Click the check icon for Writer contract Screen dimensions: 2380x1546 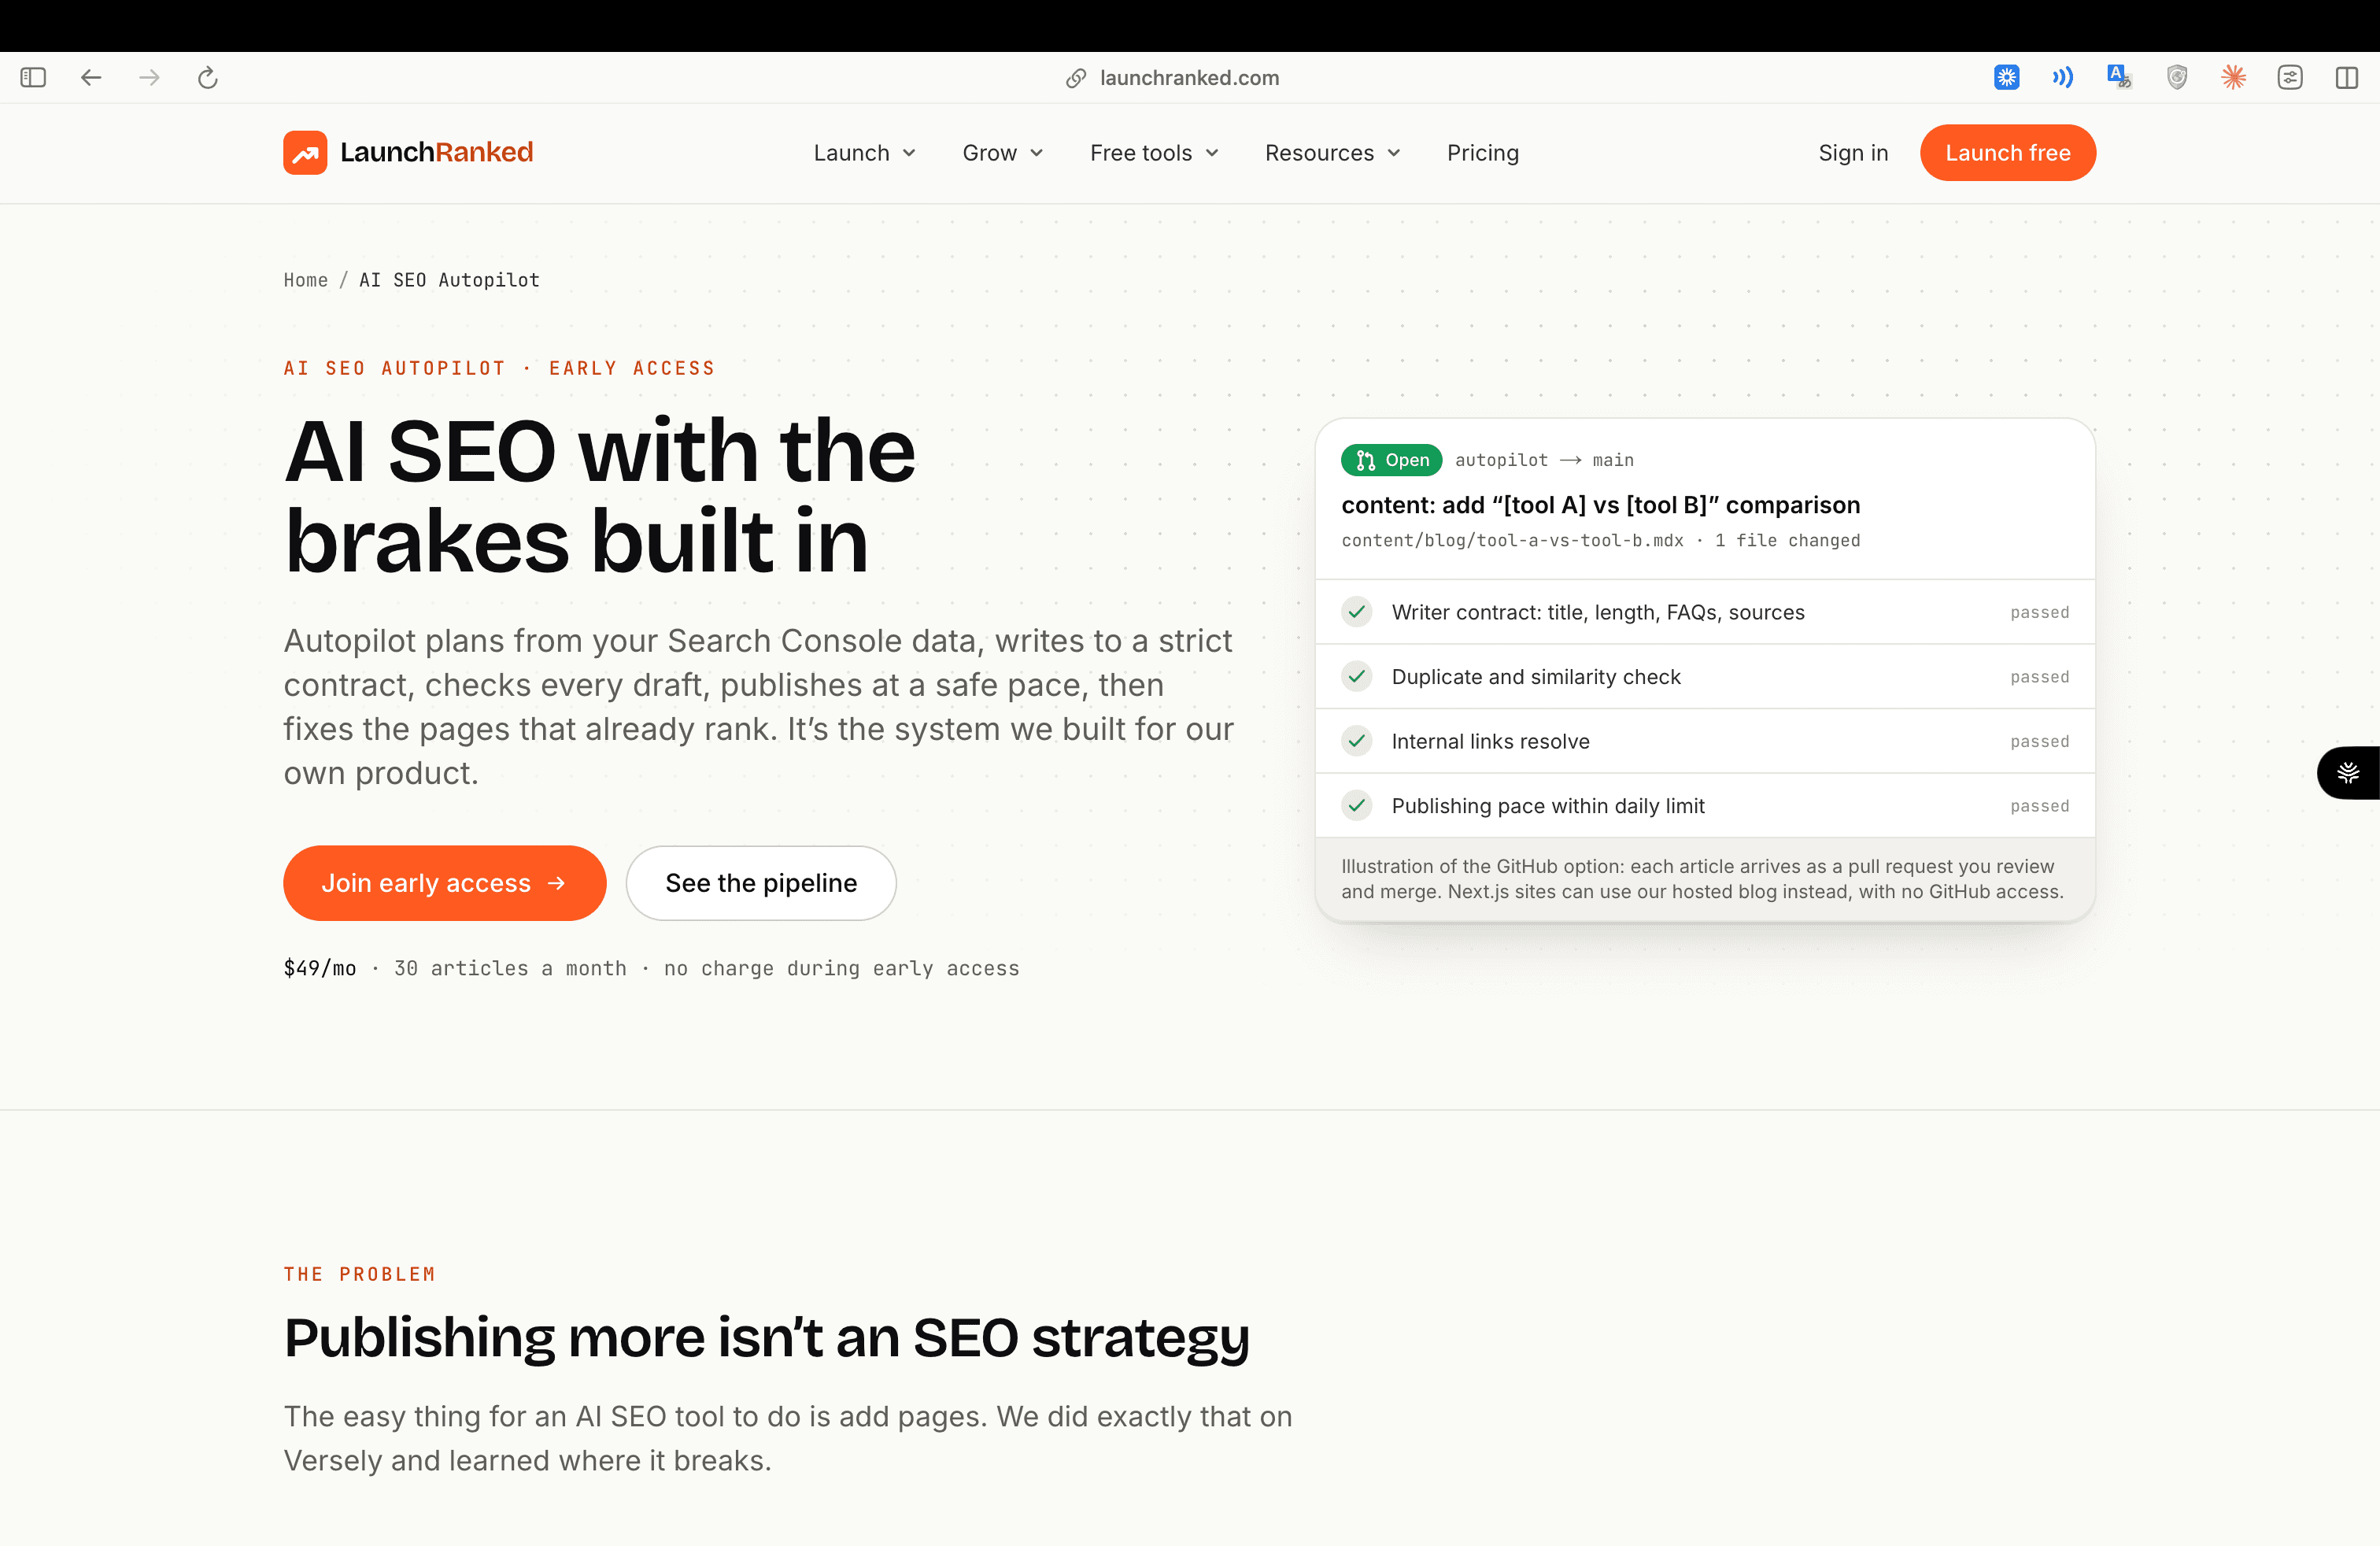[x=1357, y=611]
